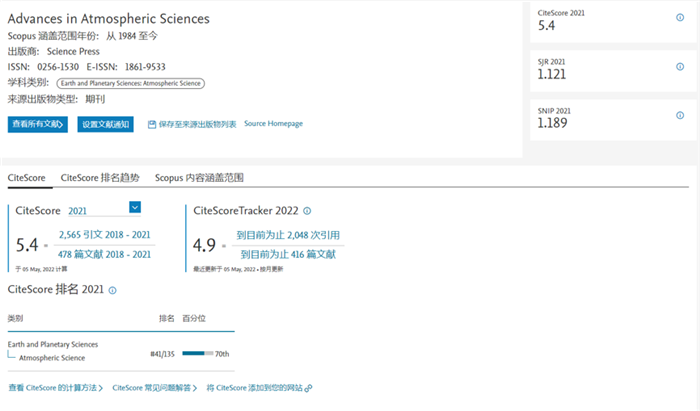Click the 70th percentile progress bar

[197, 353]
